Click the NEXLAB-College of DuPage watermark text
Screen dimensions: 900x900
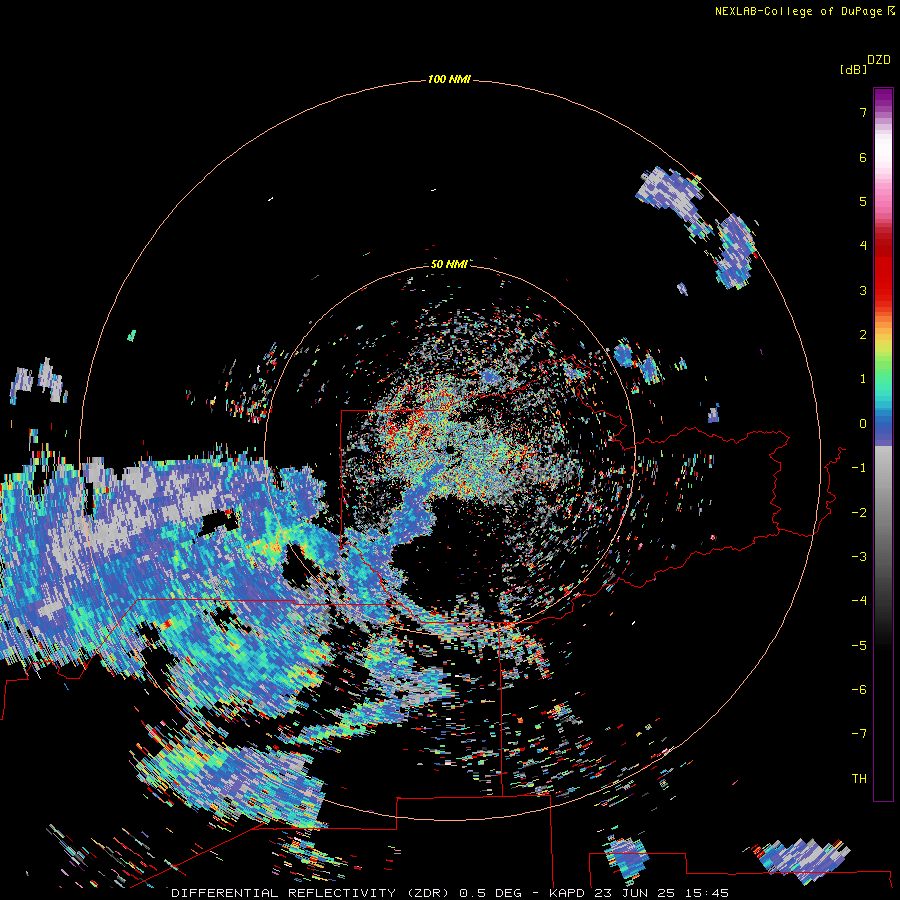coord(798,11)
